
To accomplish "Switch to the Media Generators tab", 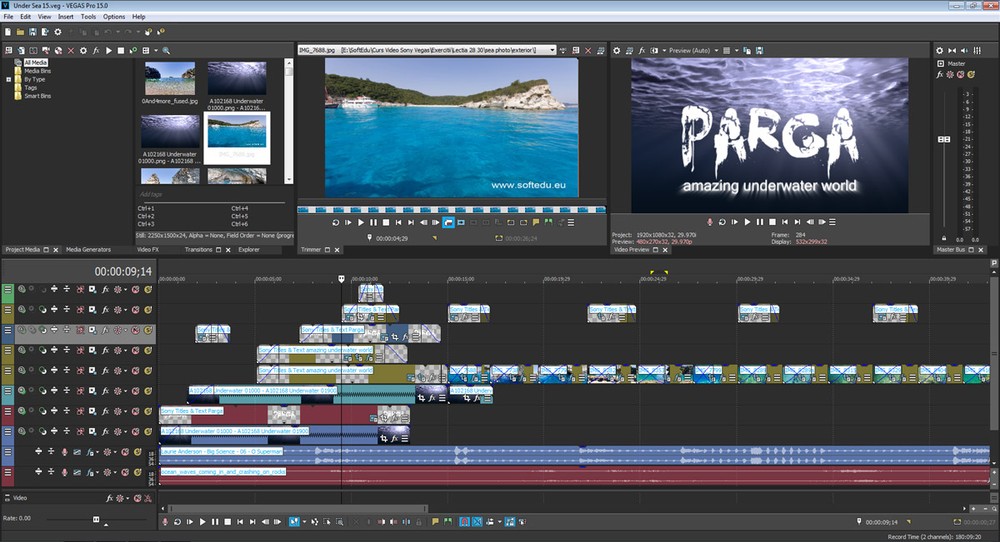I will 88,250.
